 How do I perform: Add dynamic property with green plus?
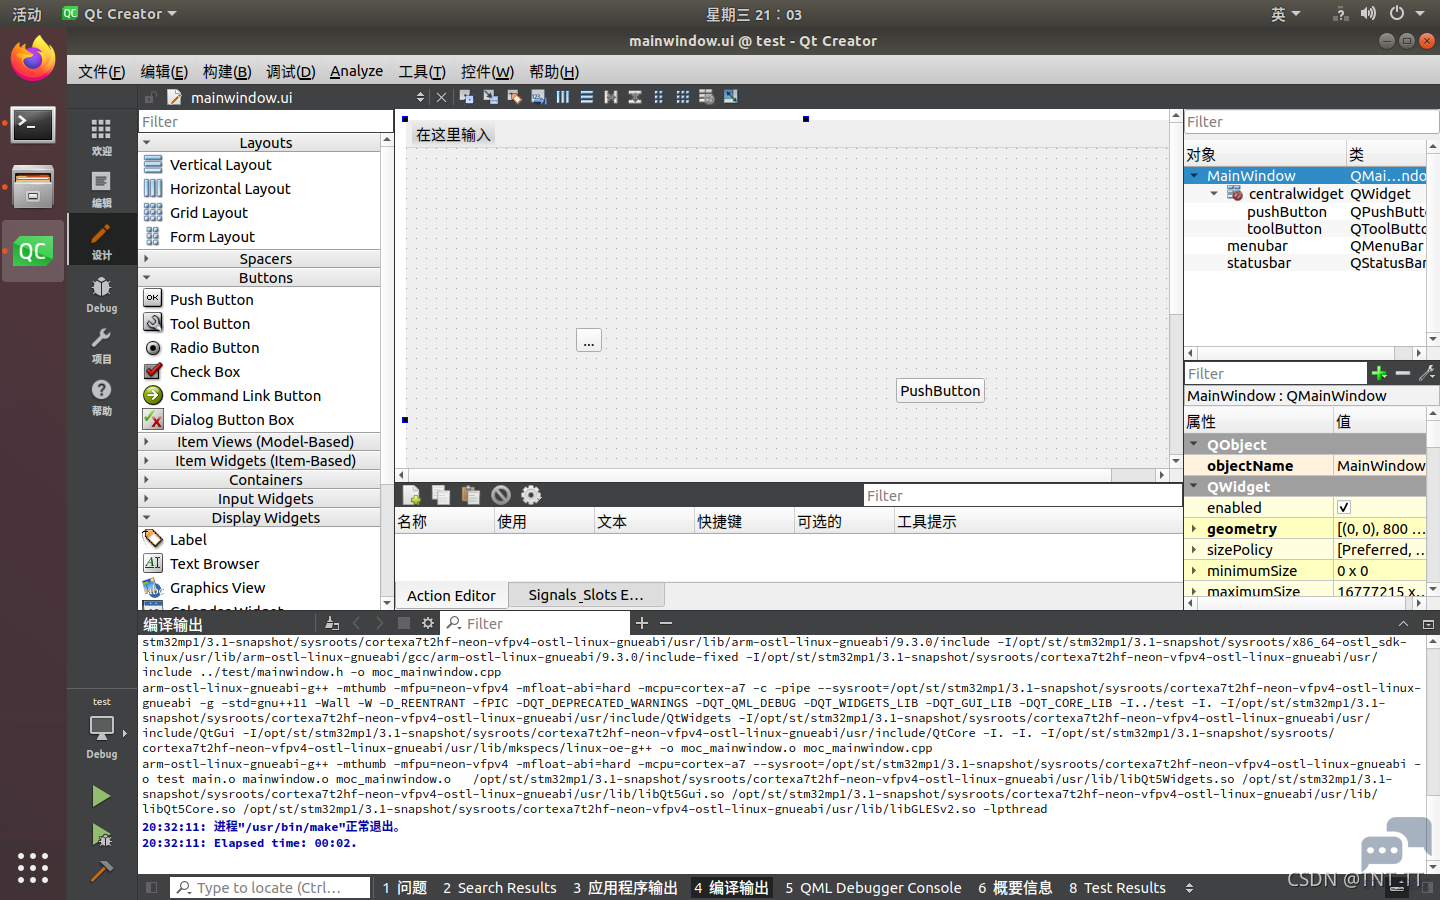[x=1379, y=373]
